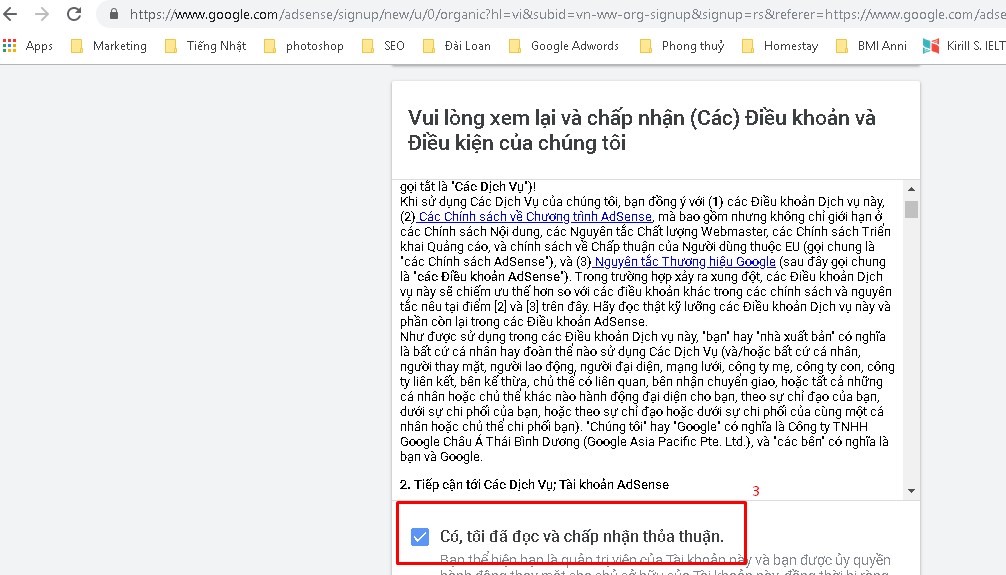Open the Homestay bookmark folder
Image resolution: width=1006 pixels, height=575 pixels.
(780, 46)
